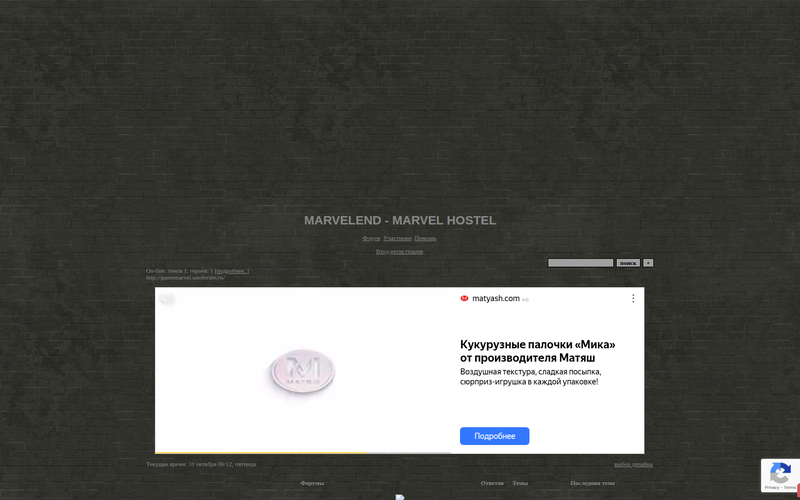Focus the forum search input field
800x500 pixels.
coord(580,263)
